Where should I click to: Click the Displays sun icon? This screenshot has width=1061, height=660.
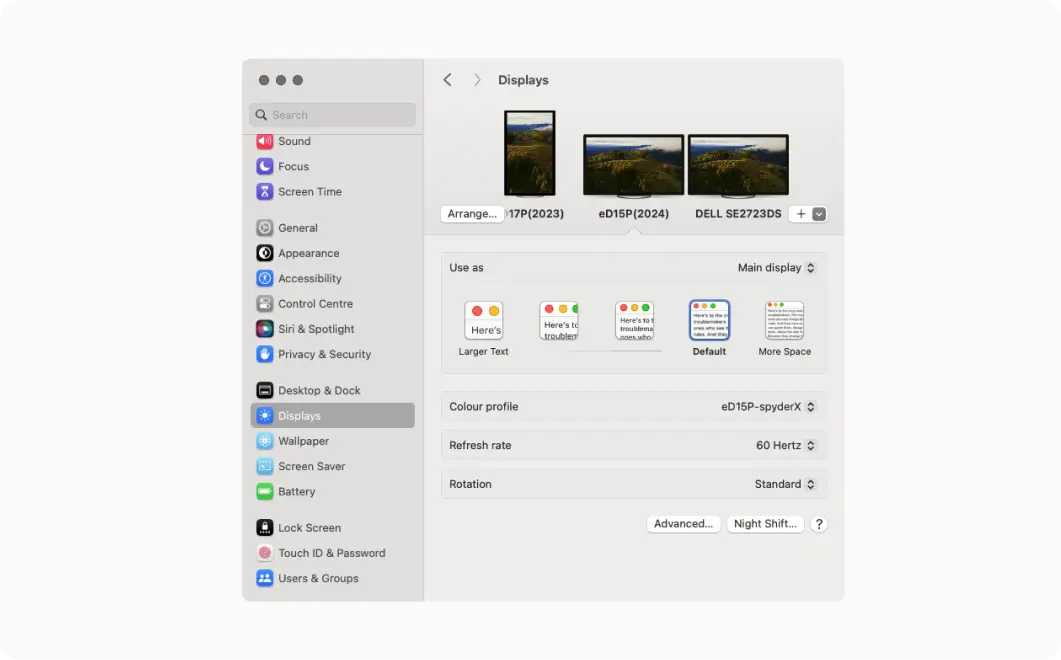265,416
